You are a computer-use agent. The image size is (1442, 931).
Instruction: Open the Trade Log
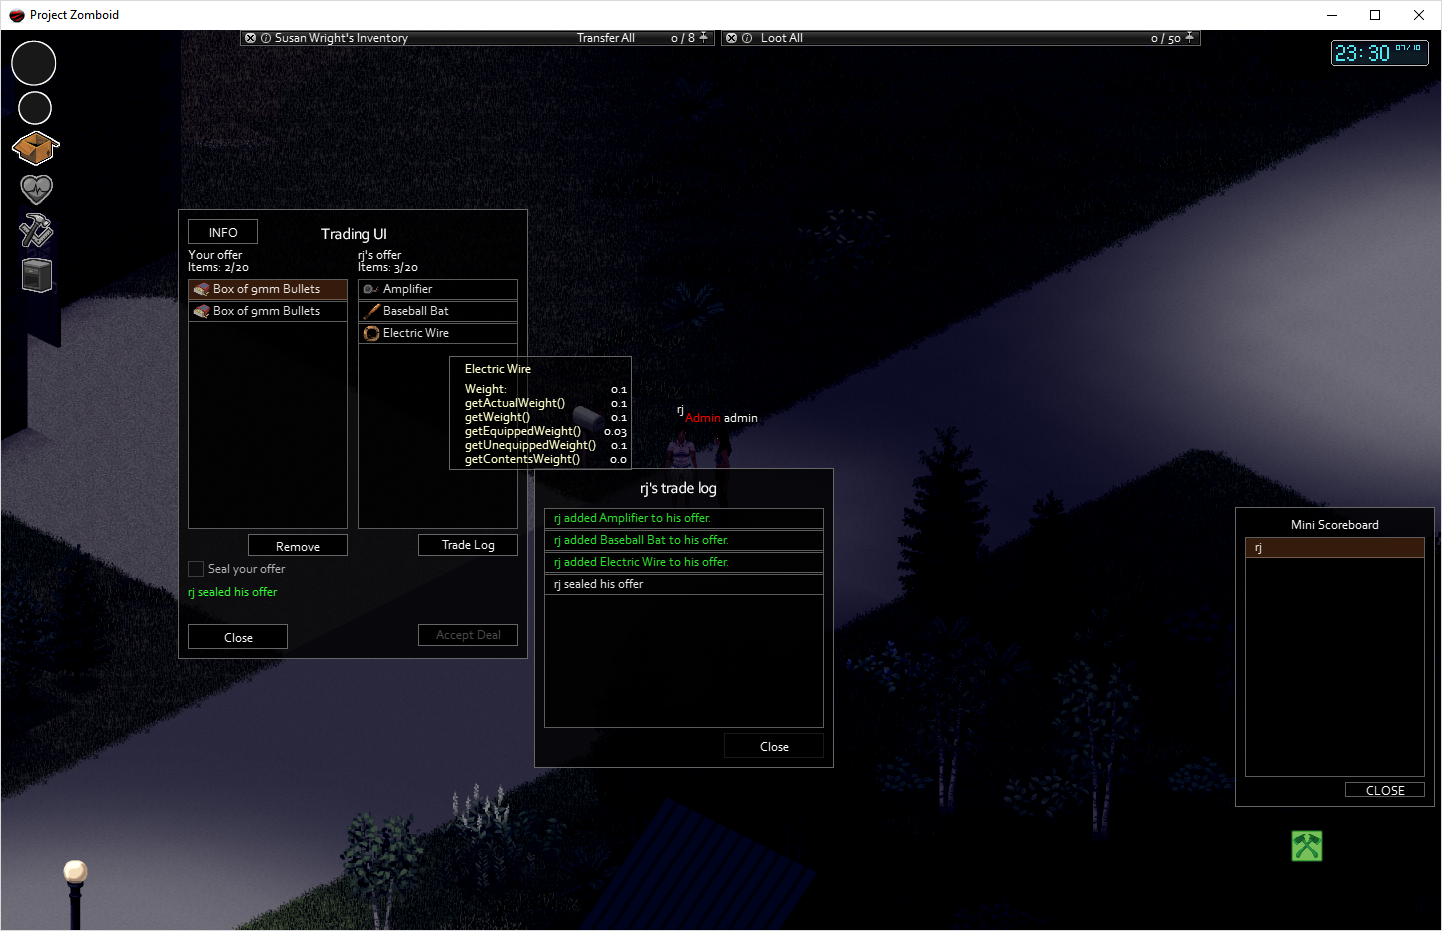click(x=468, y=545)
